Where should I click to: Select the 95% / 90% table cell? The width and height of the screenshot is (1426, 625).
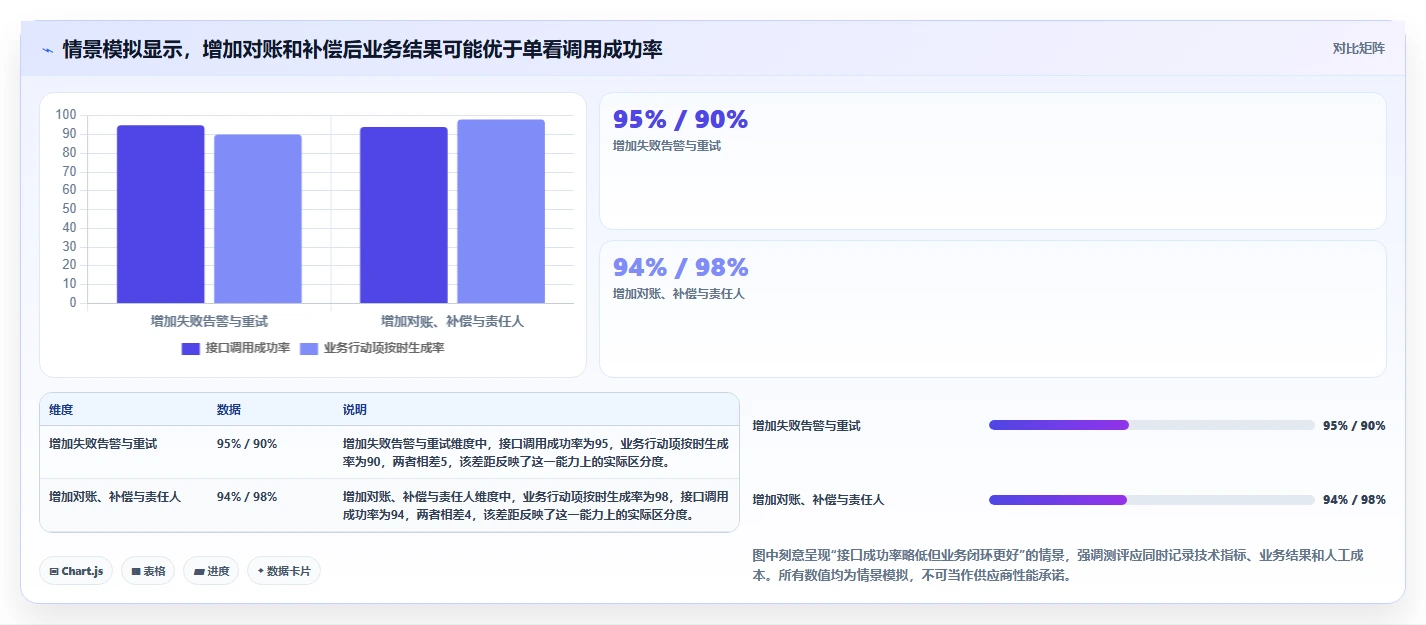247,444
